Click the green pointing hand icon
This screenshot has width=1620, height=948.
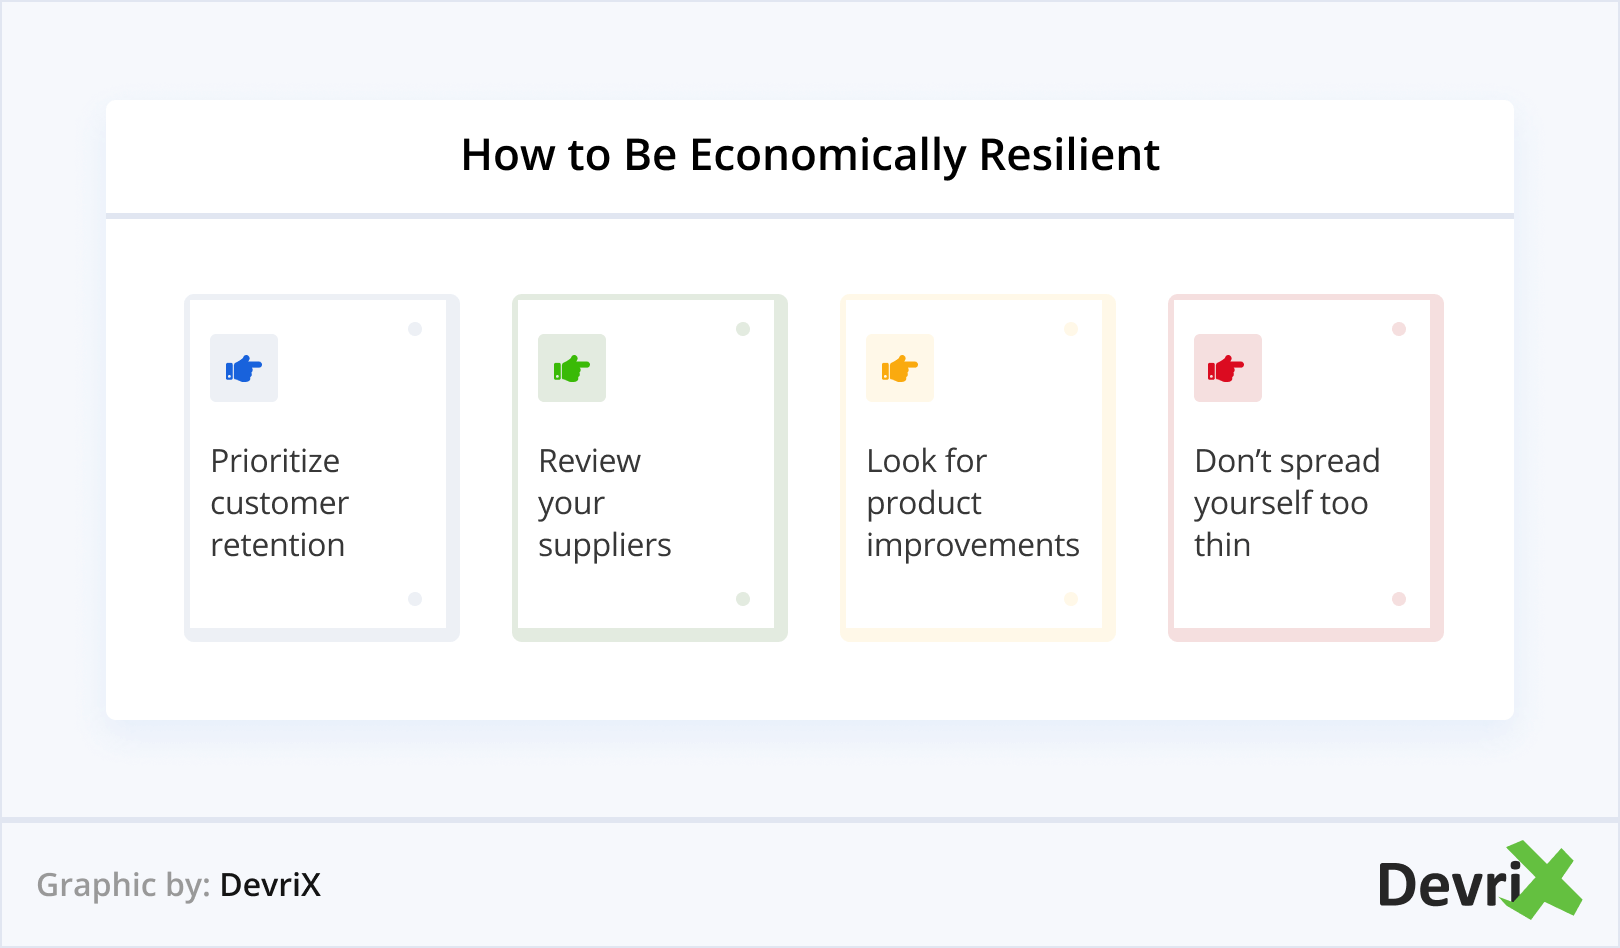point(572,369)
